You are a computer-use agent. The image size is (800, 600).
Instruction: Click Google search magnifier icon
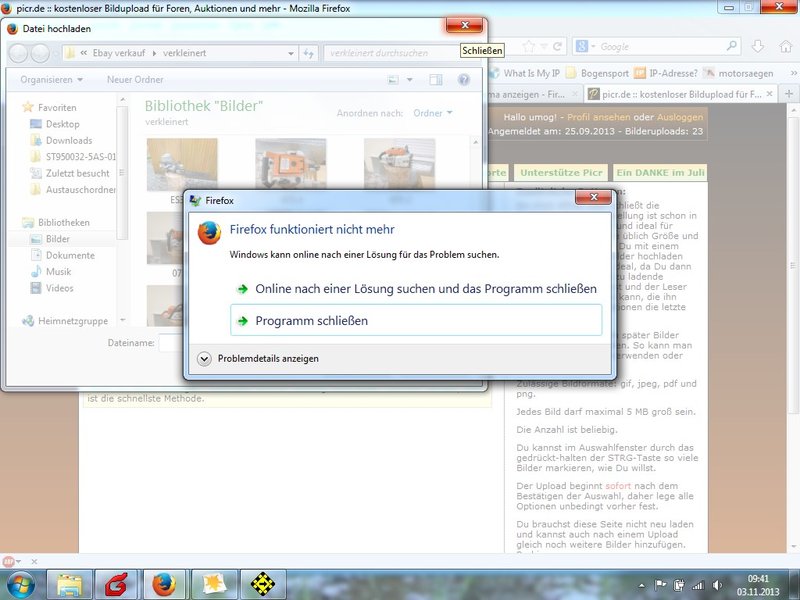point(731,46)
